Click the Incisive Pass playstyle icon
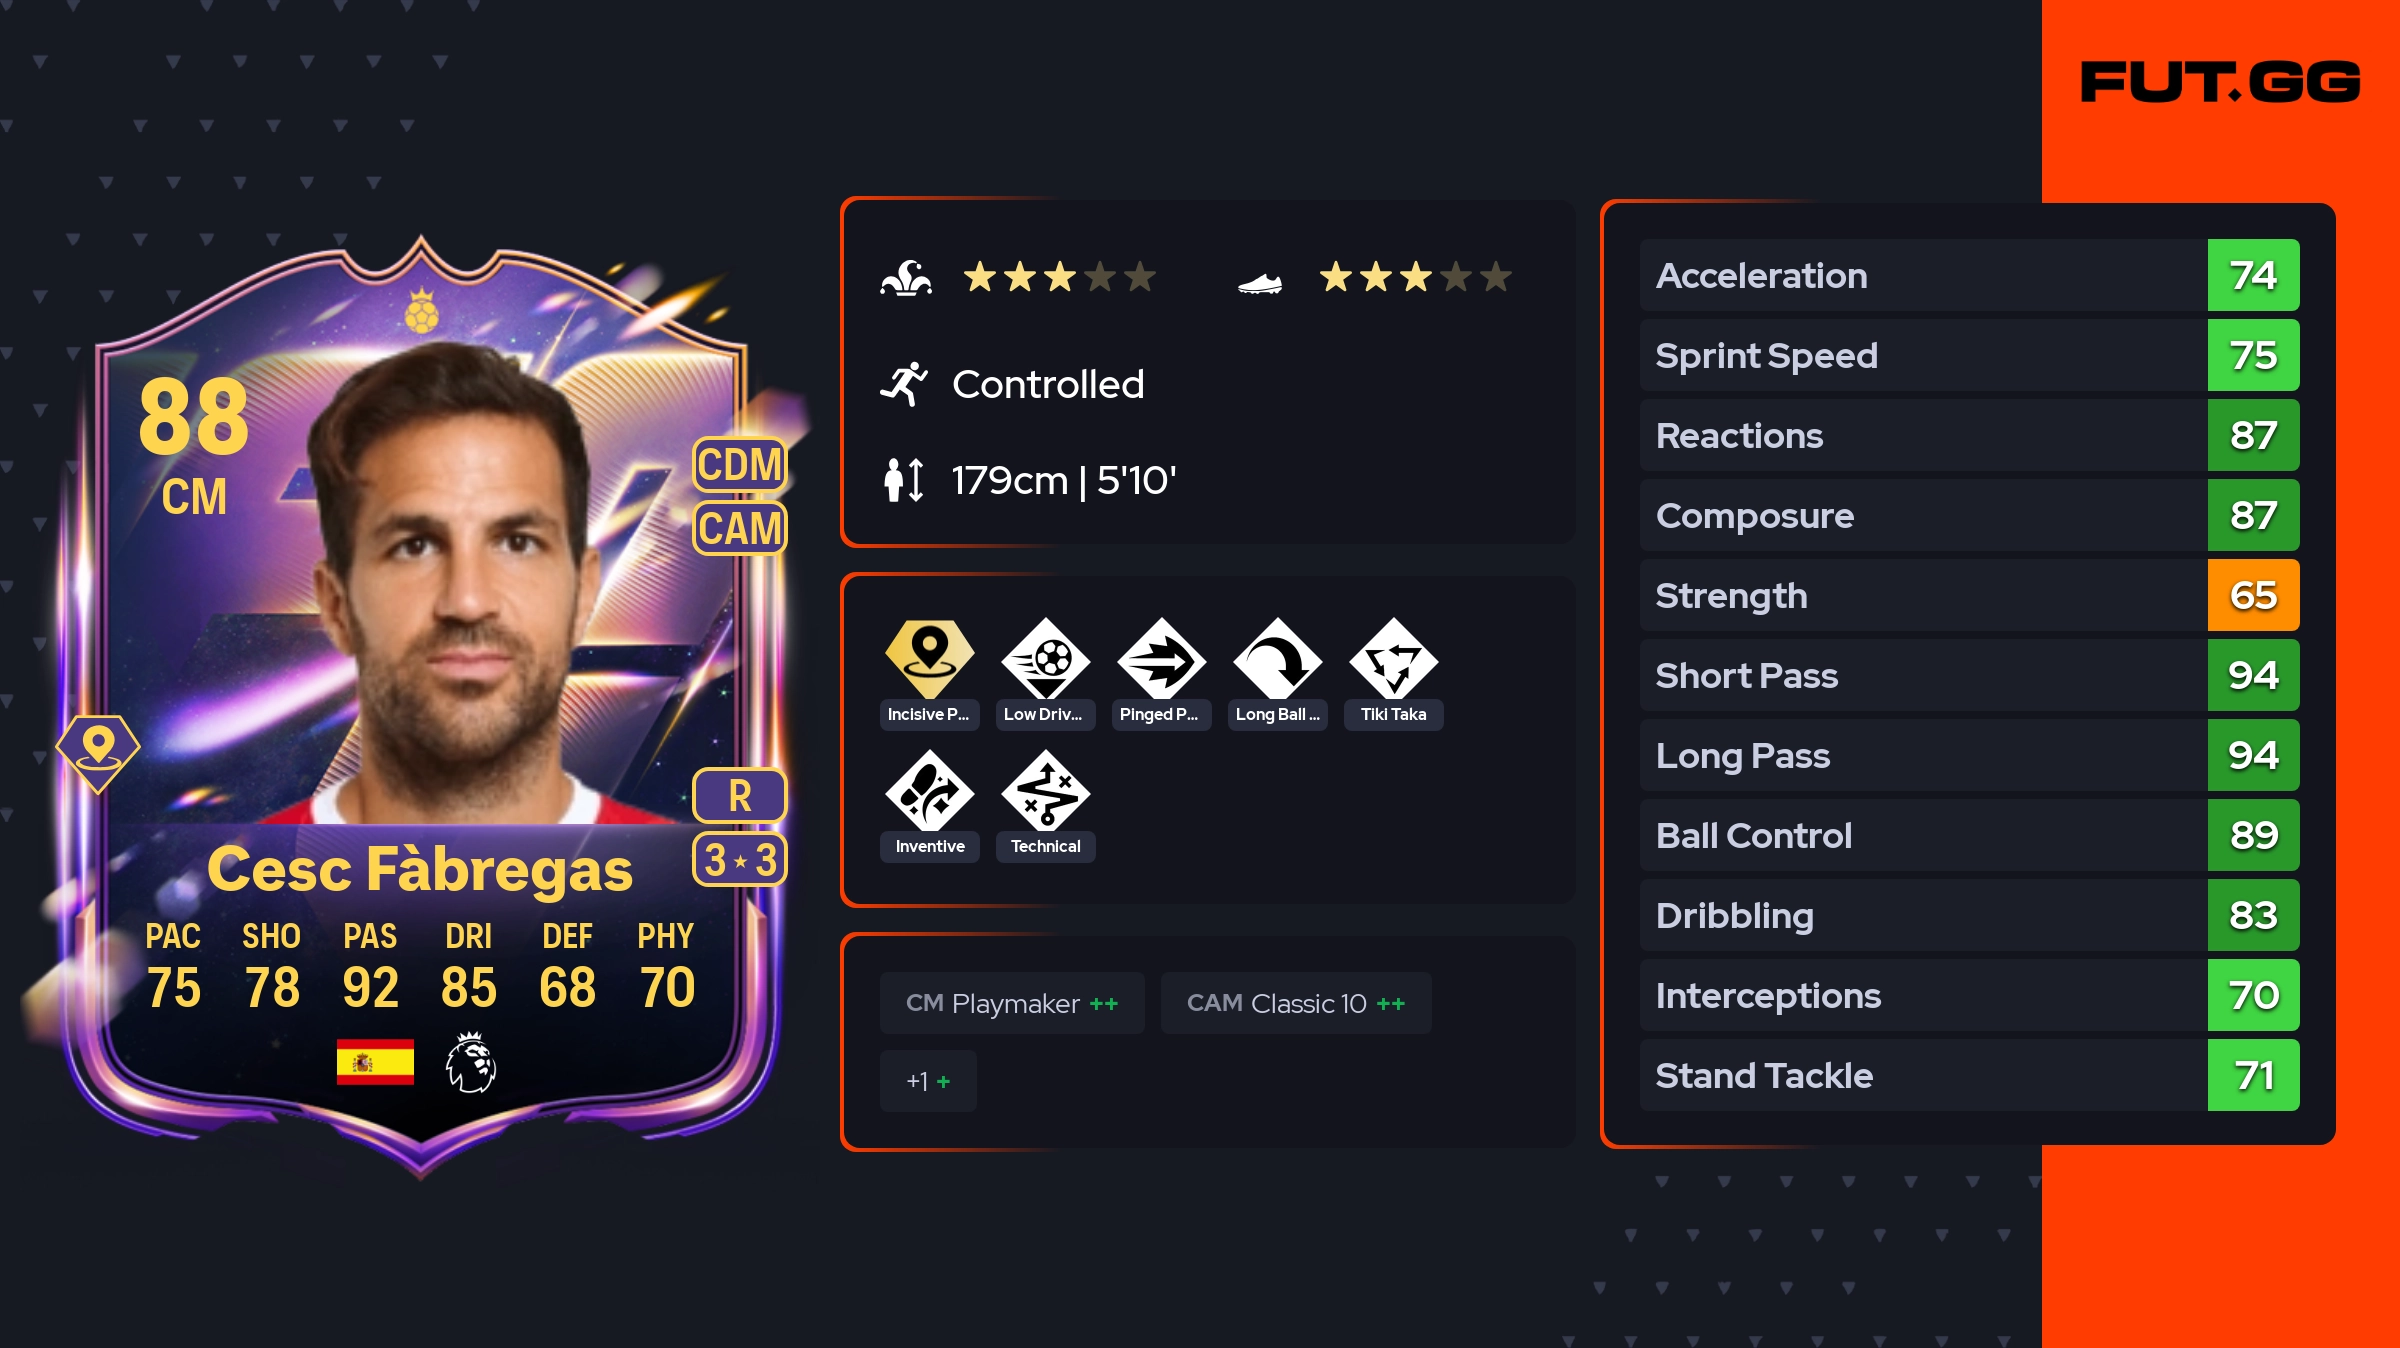Screen dimensions: 2400x1348 coord(929,659)
